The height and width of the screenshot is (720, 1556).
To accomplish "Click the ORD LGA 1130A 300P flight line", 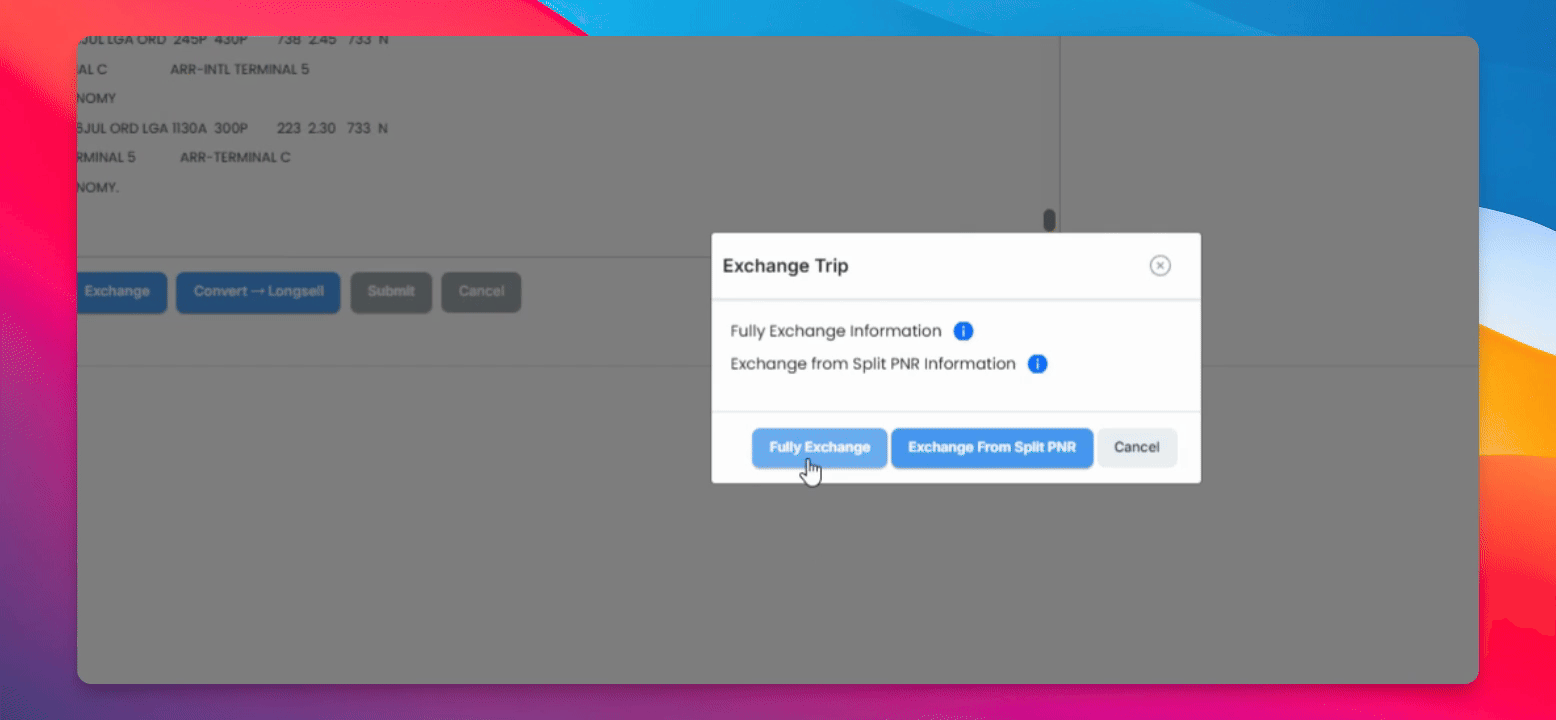I will (232, 128).
